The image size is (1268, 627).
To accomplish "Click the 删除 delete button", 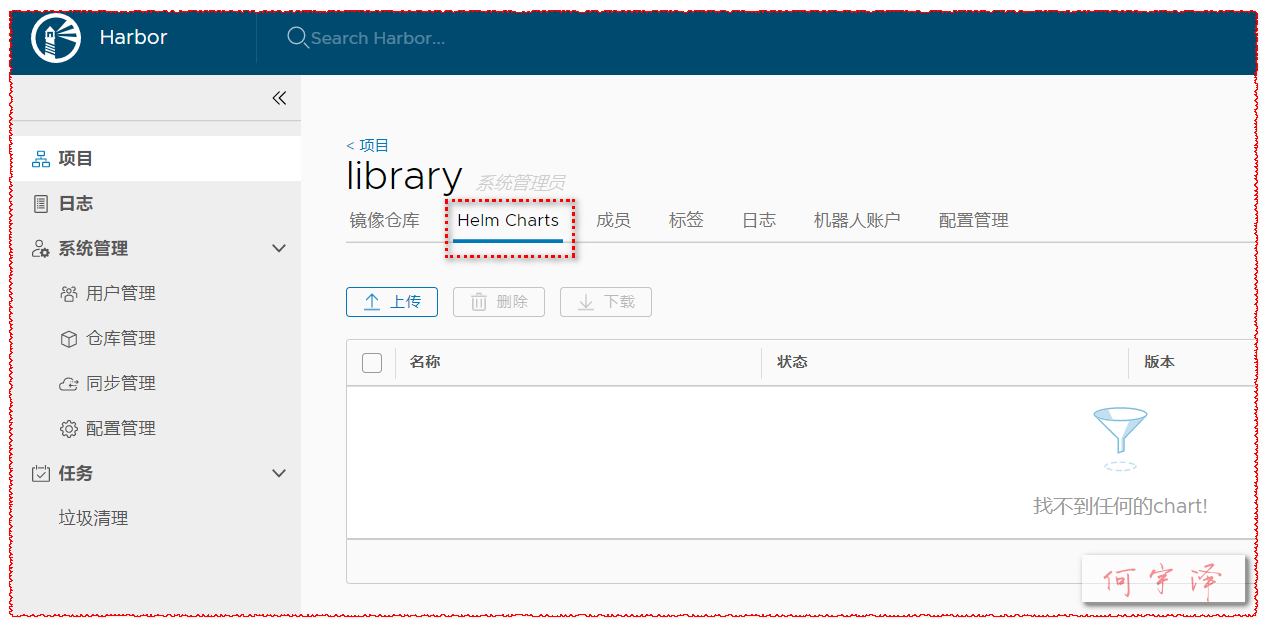I will [x=499, y=302].
